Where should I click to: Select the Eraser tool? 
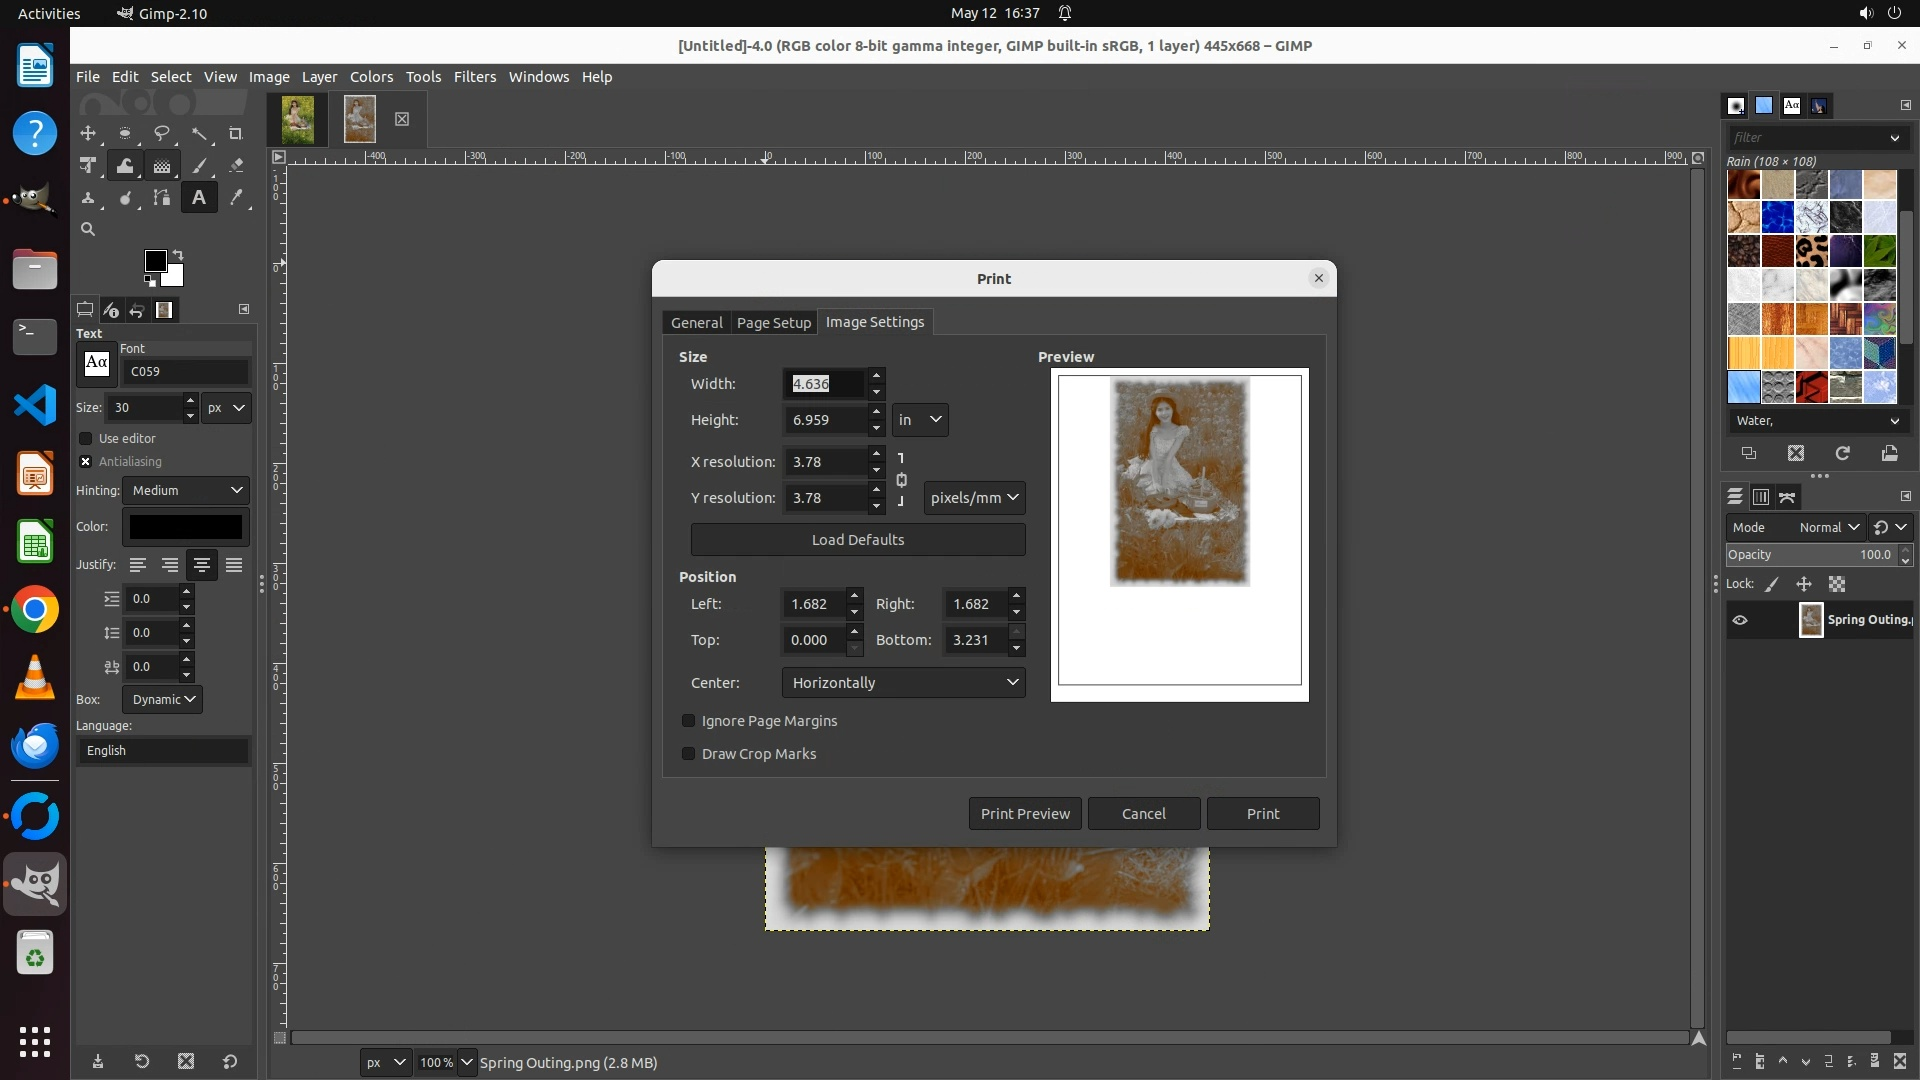pos(236,166)
